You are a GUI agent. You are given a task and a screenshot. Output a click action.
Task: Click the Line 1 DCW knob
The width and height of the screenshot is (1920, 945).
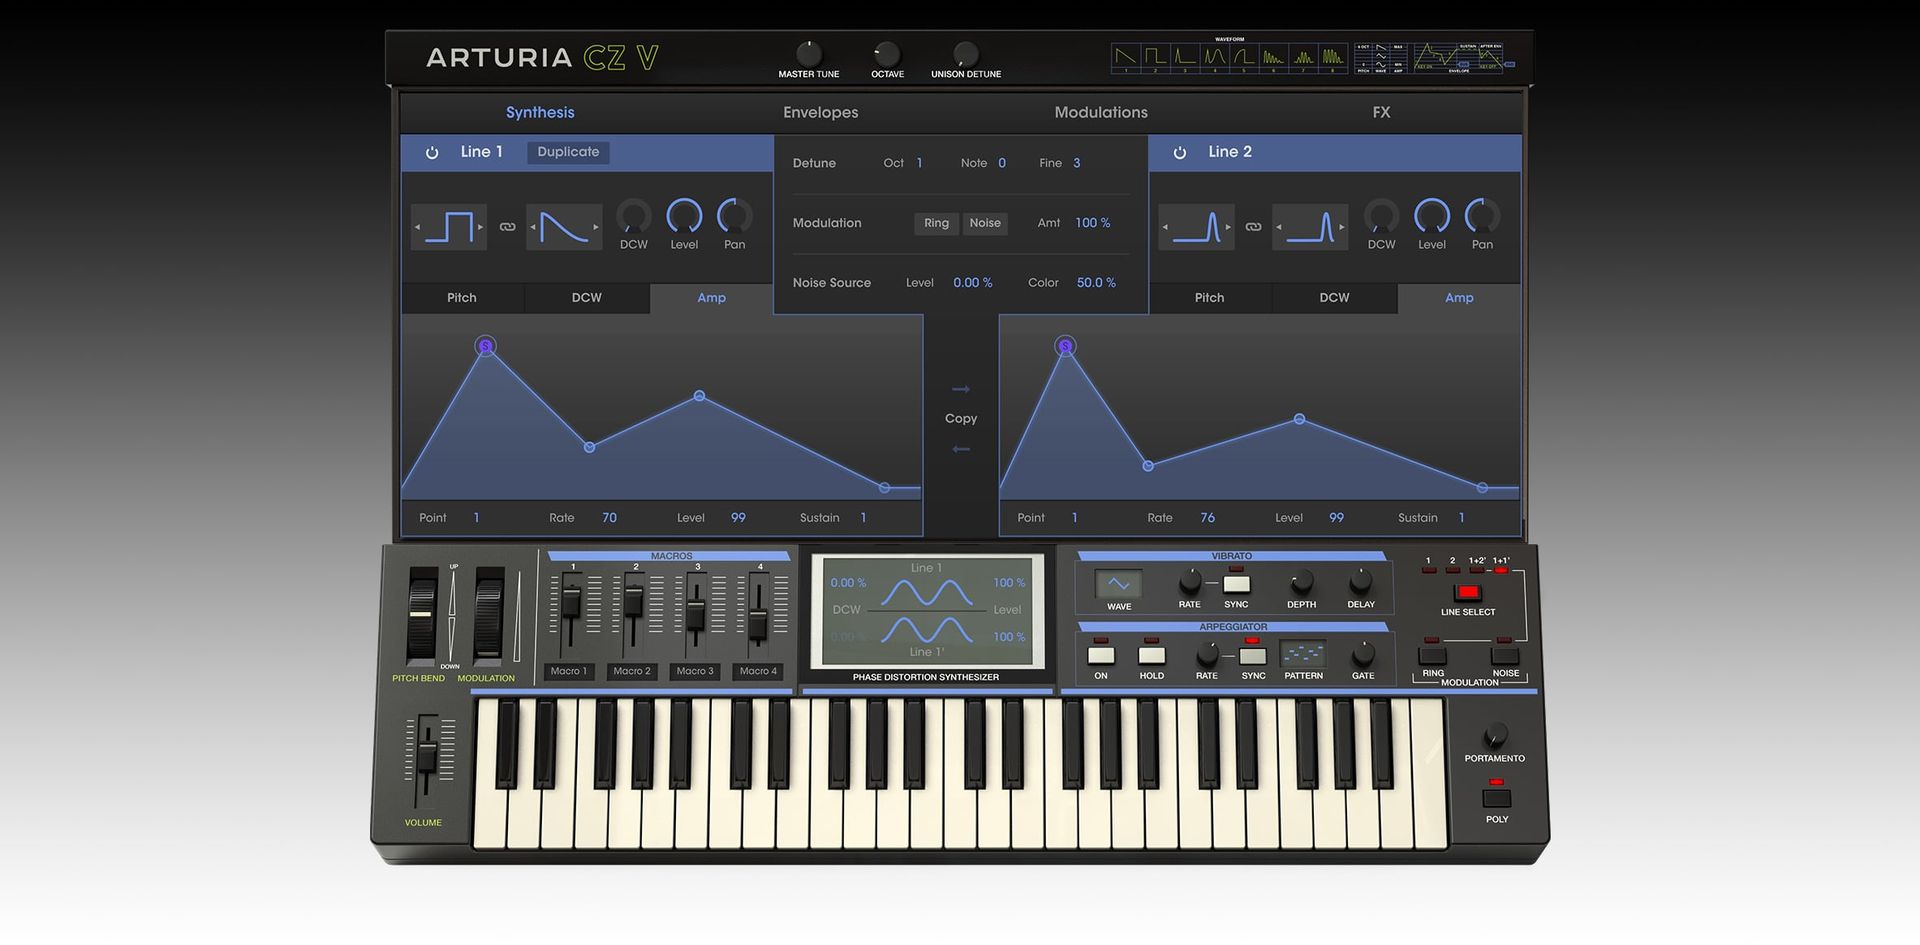pos(634,216)
